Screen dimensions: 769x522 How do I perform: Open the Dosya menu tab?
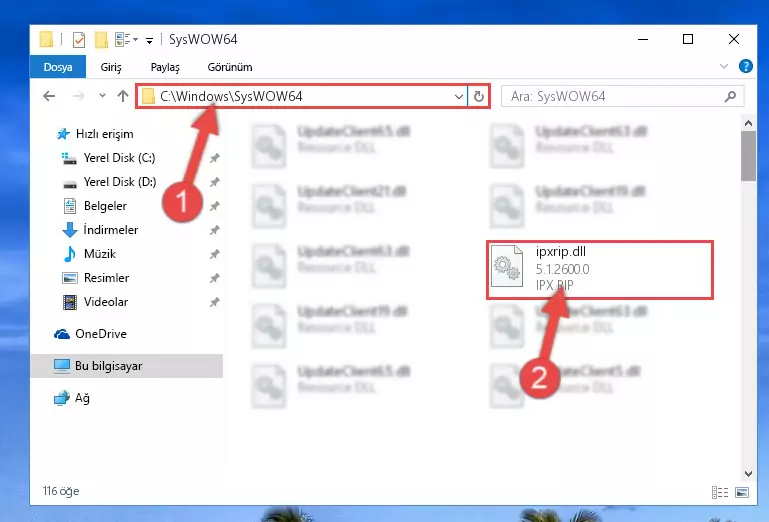tap(58, 67)
